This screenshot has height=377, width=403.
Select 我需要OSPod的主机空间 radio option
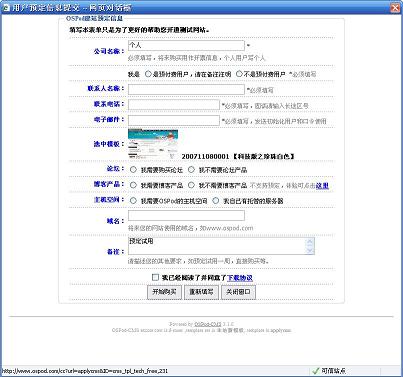pos(133,201)
